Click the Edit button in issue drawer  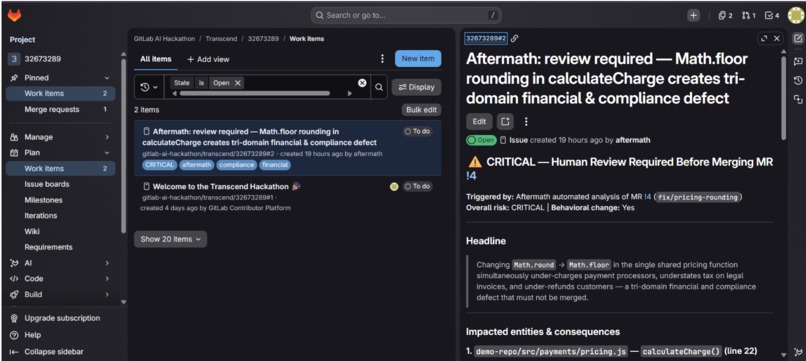tap(479, 122)
